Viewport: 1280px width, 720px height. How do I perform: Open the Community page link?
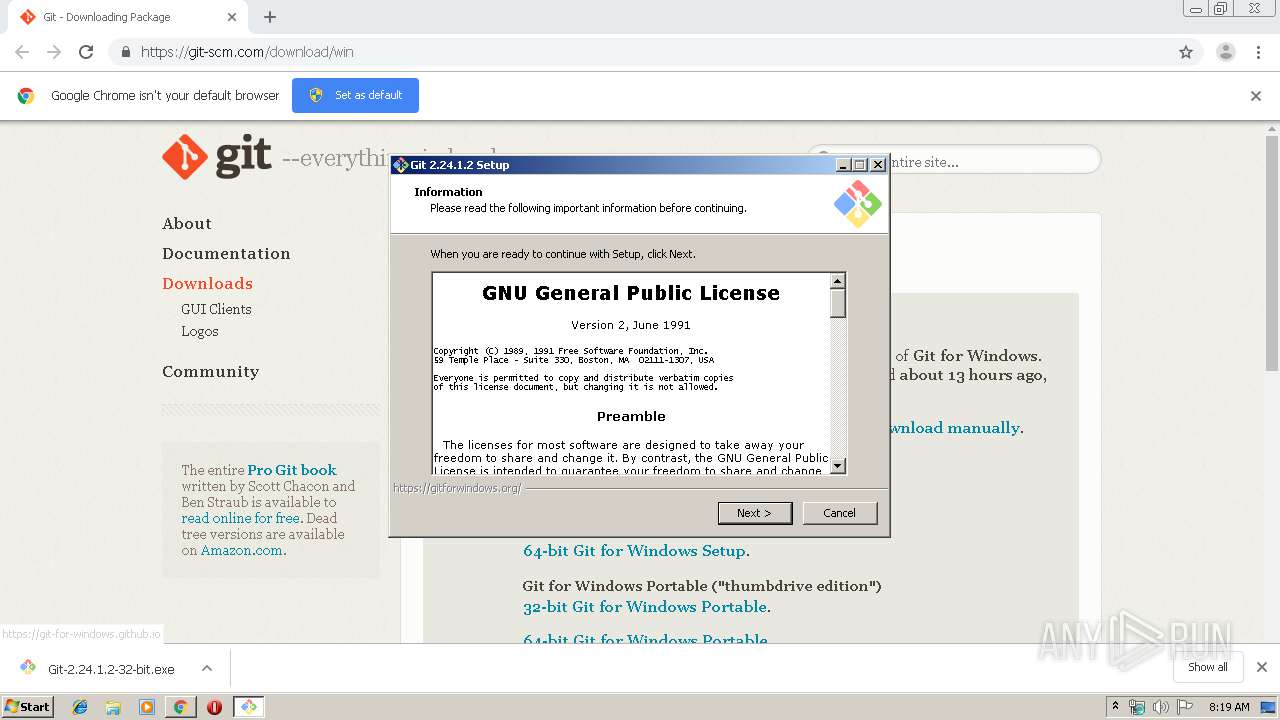tap(210, 372)
